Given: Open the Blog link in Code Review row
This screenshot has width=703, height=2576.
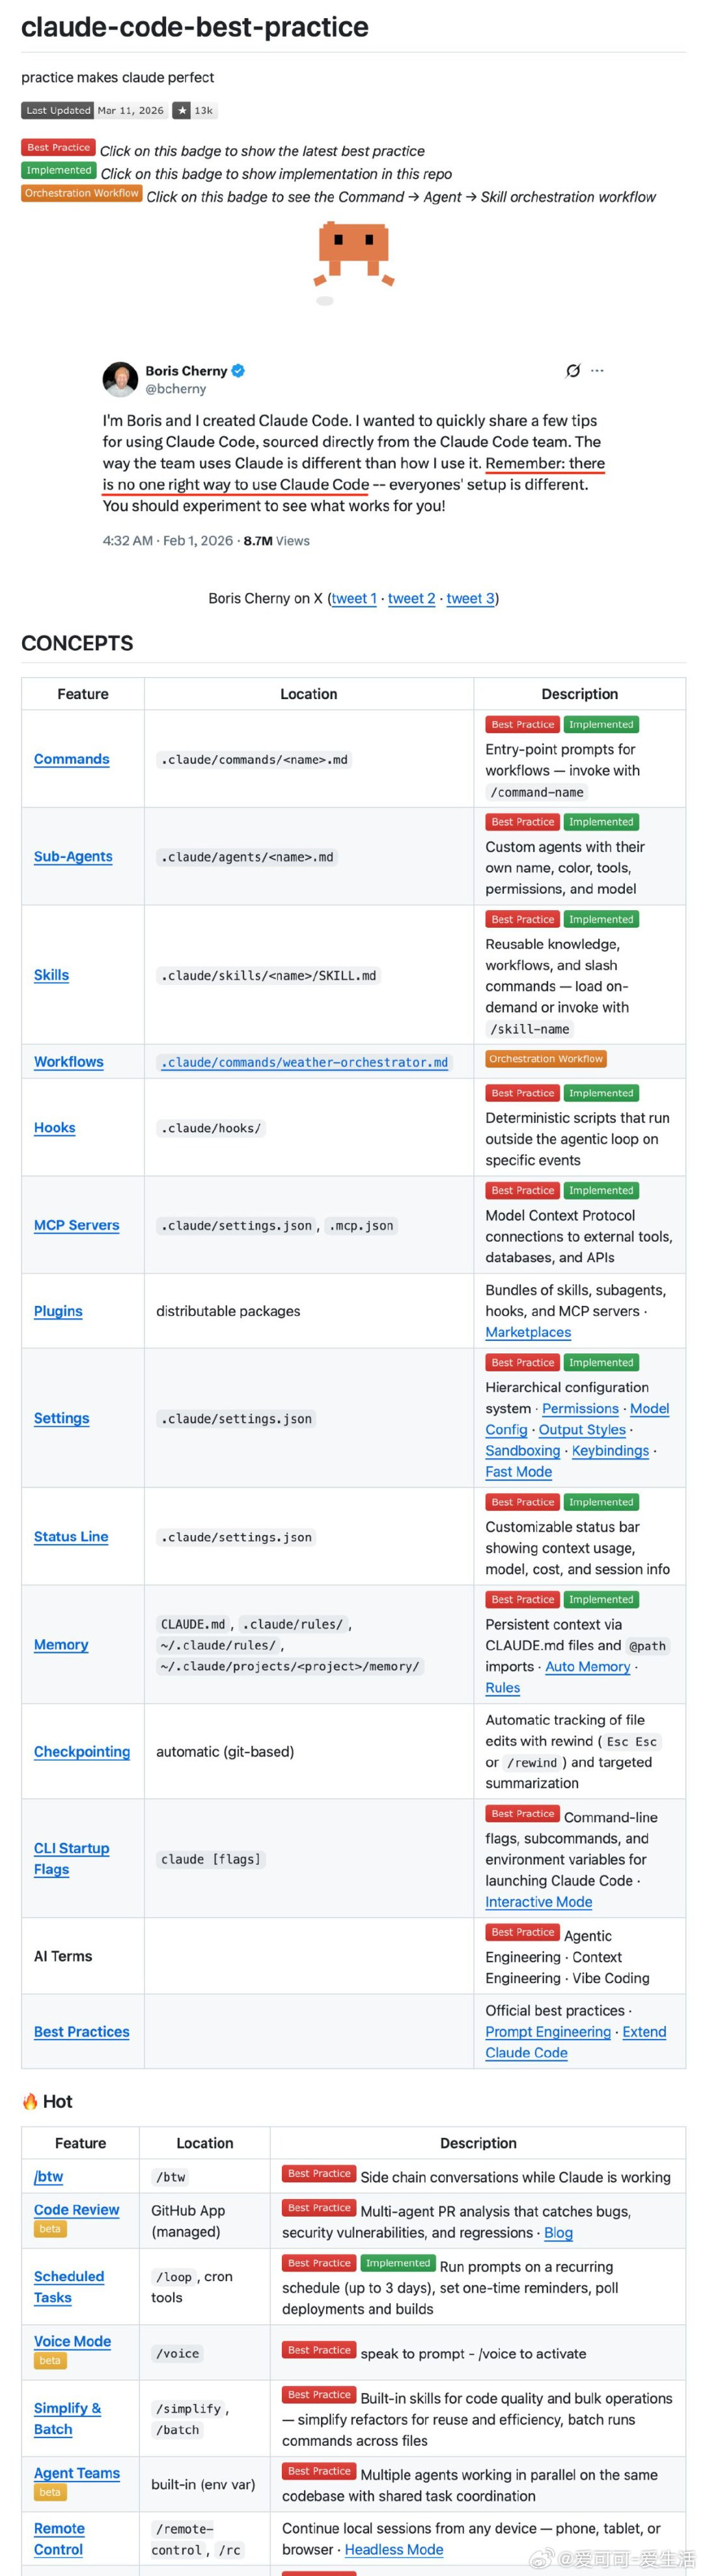Looking at the screenshot, I should click(x=558, y=2233).
